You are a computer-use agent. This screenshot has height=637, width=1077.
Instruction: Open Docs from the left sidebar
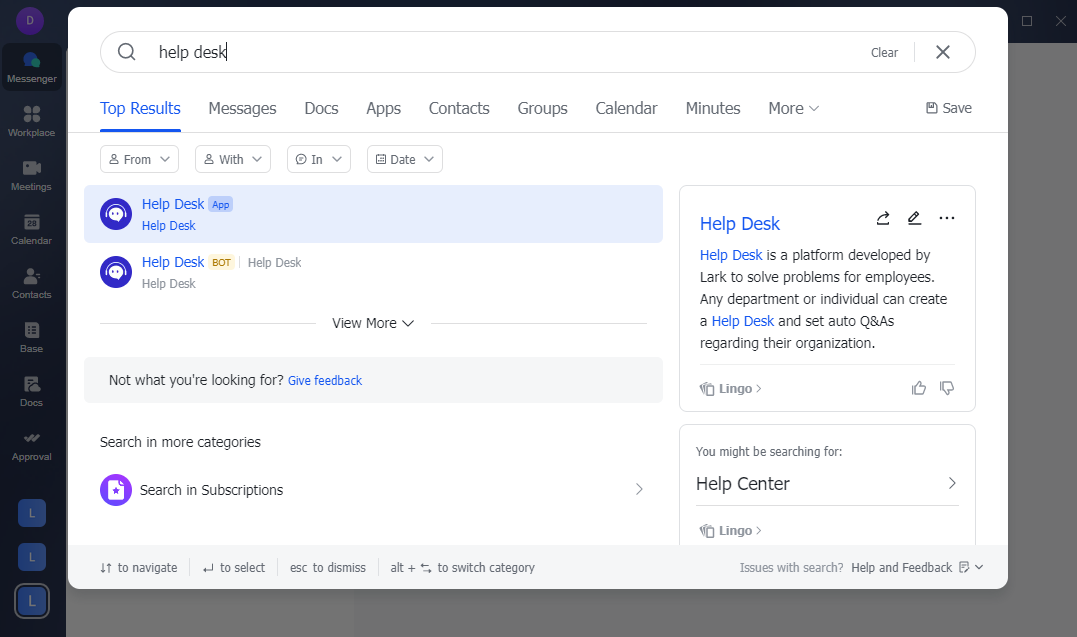coord(31,394)
